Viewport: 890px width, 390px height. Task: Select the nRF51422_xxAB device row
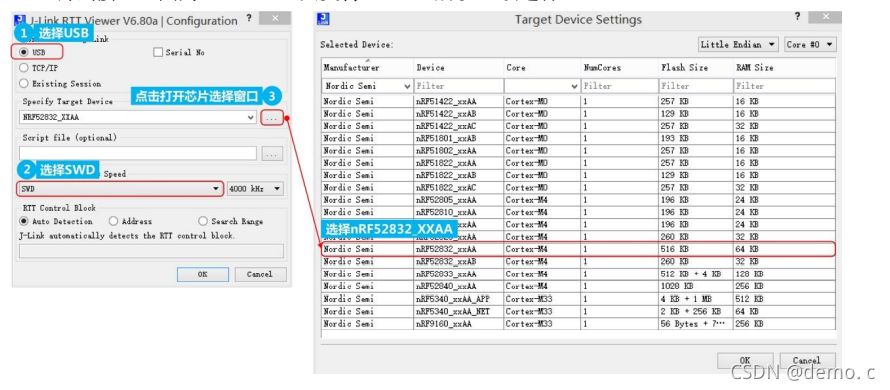[x=578, y=114]
